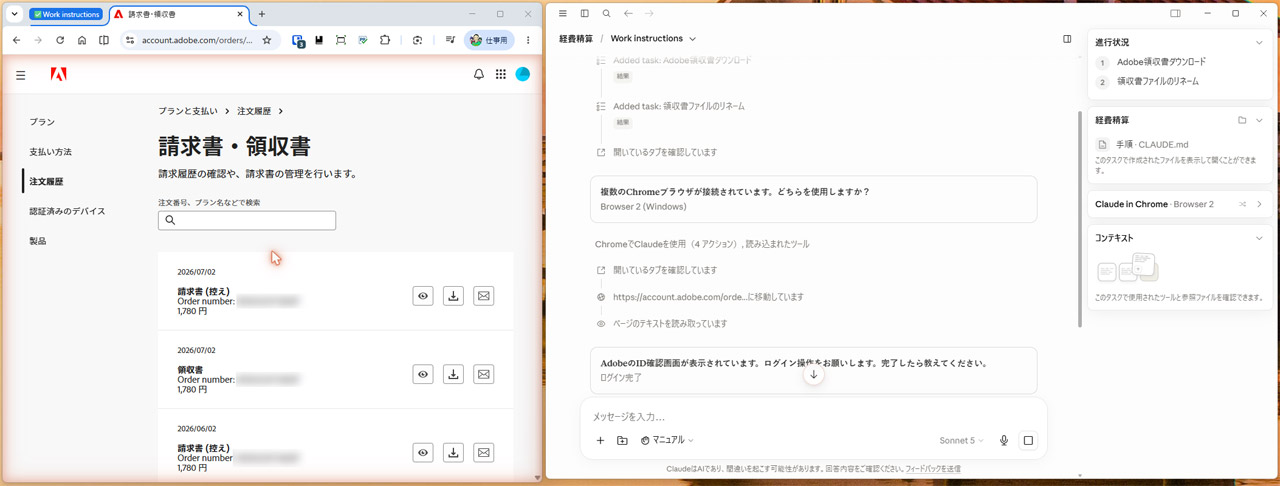The height and width of the screenshot is (486, 1280).
Task: Open Chrome media control icon
Action: 450,40
